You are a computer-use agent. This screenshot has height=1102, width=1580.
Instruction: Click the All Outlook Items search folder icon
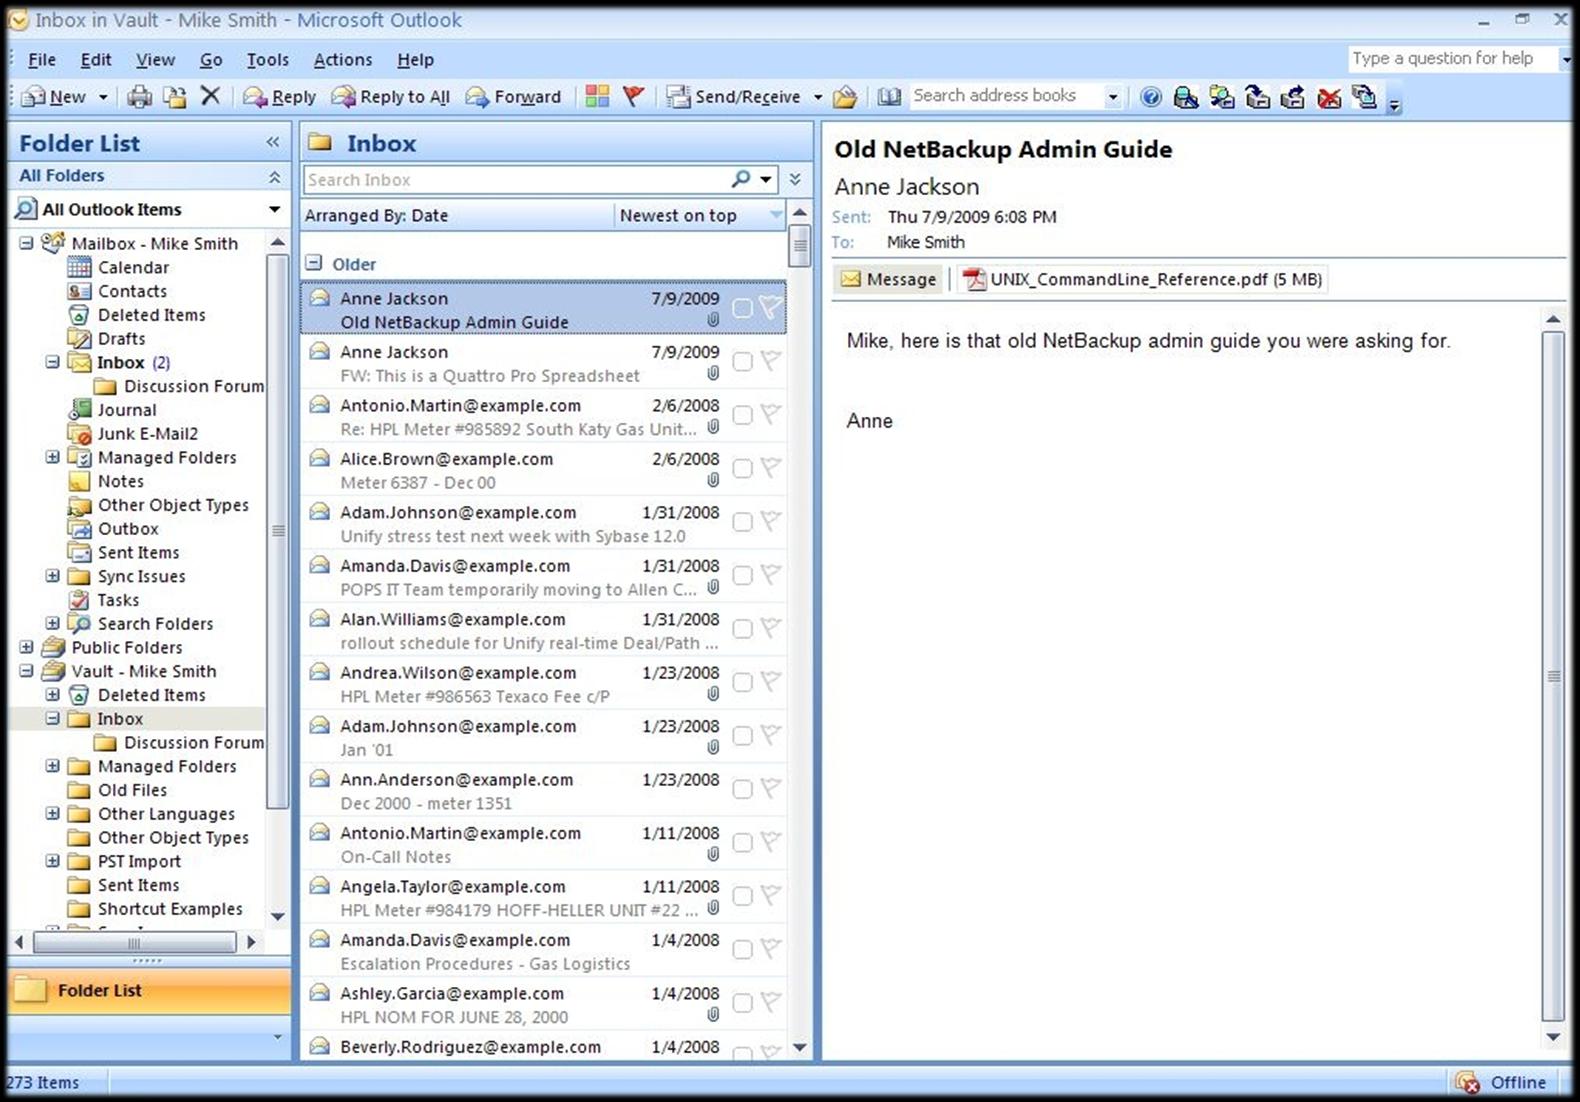(x=26, y=209)
